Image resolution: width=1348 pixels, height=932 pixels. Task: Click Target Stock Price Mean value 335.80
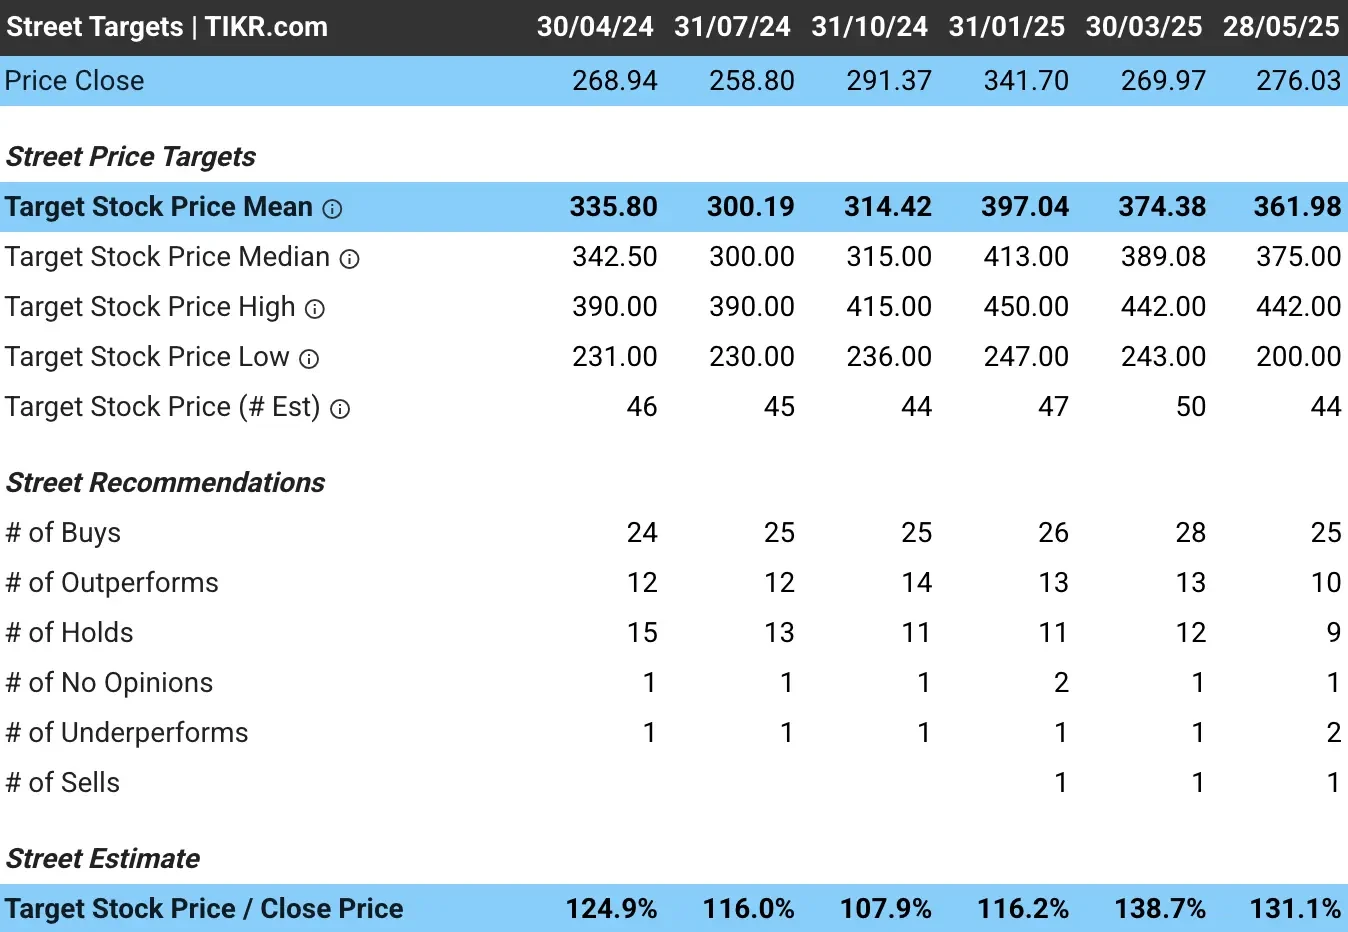tap(614, 207)
